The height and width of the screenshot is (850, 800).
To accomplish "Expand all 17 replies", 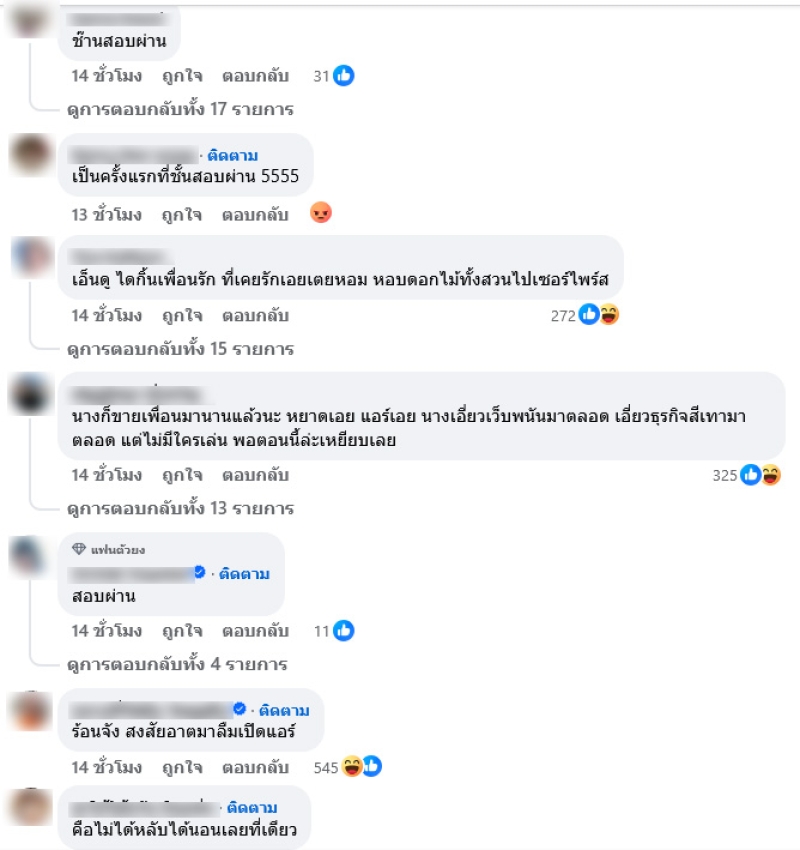I will [180, 110].
